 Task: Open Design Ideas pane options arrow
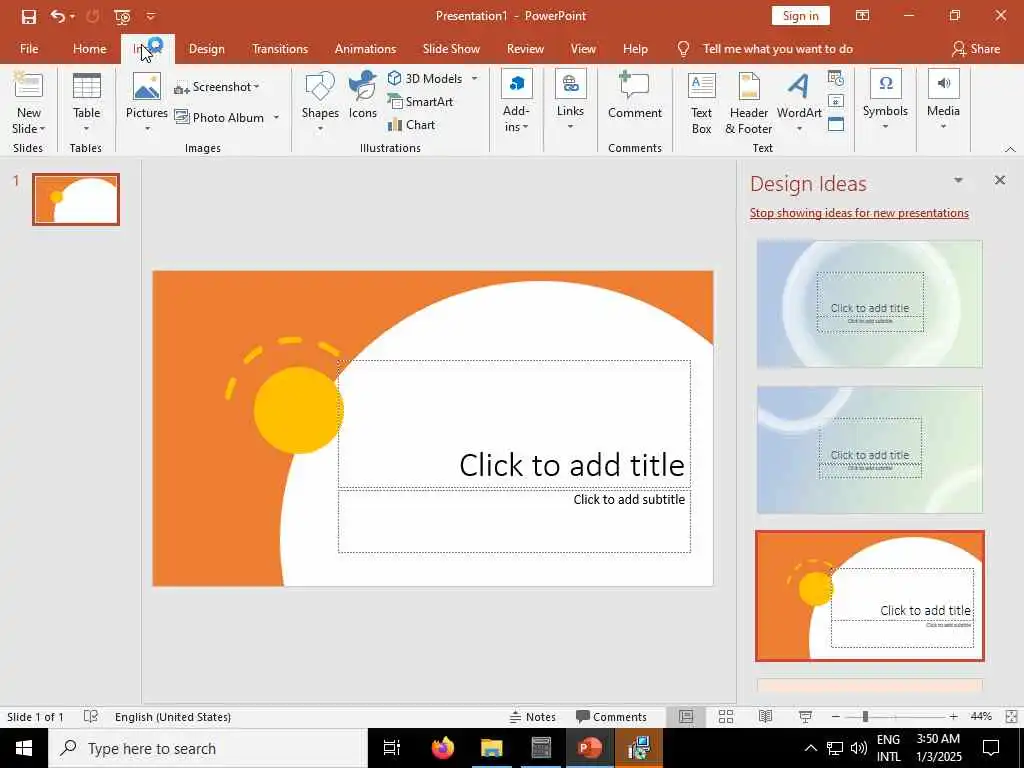pyautogui.click(x=958, y=180)
